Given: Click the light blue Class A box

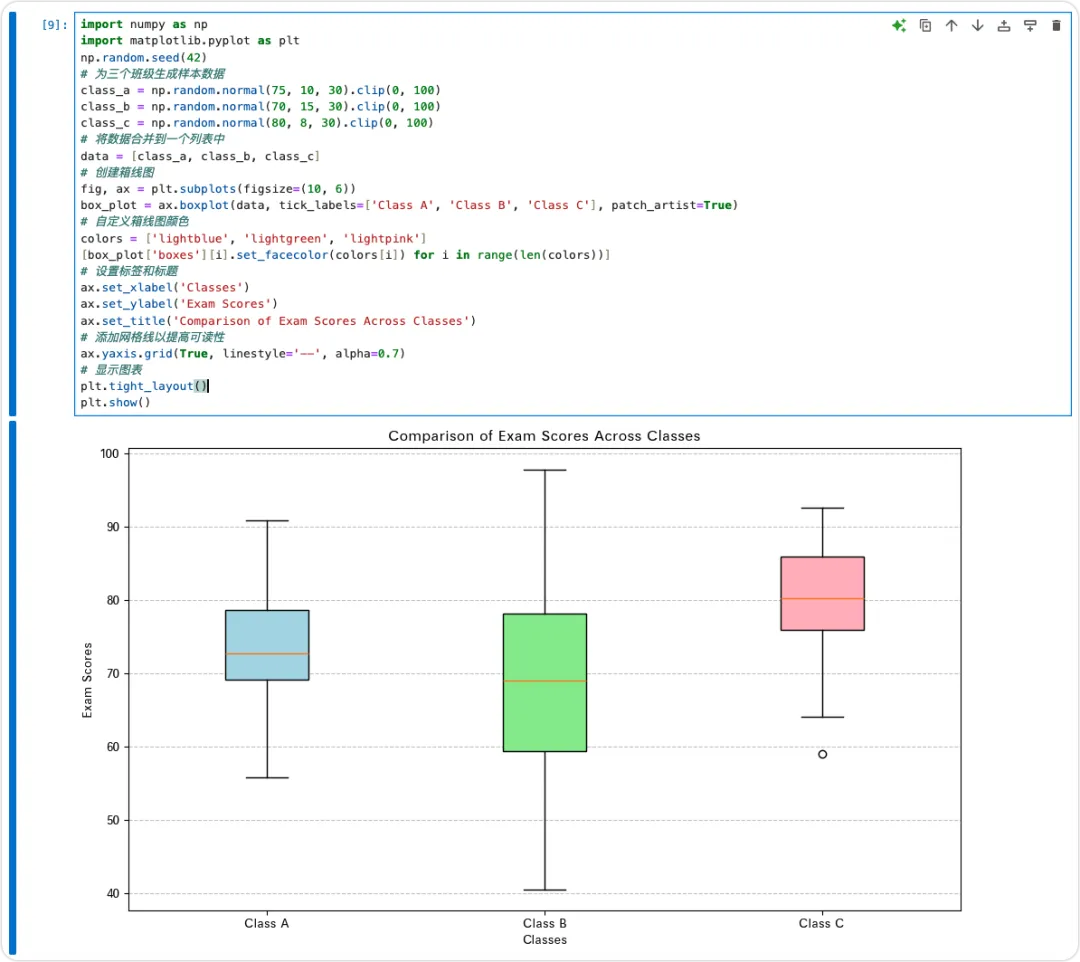Looking at the screenshot, I should click(267, 645).
